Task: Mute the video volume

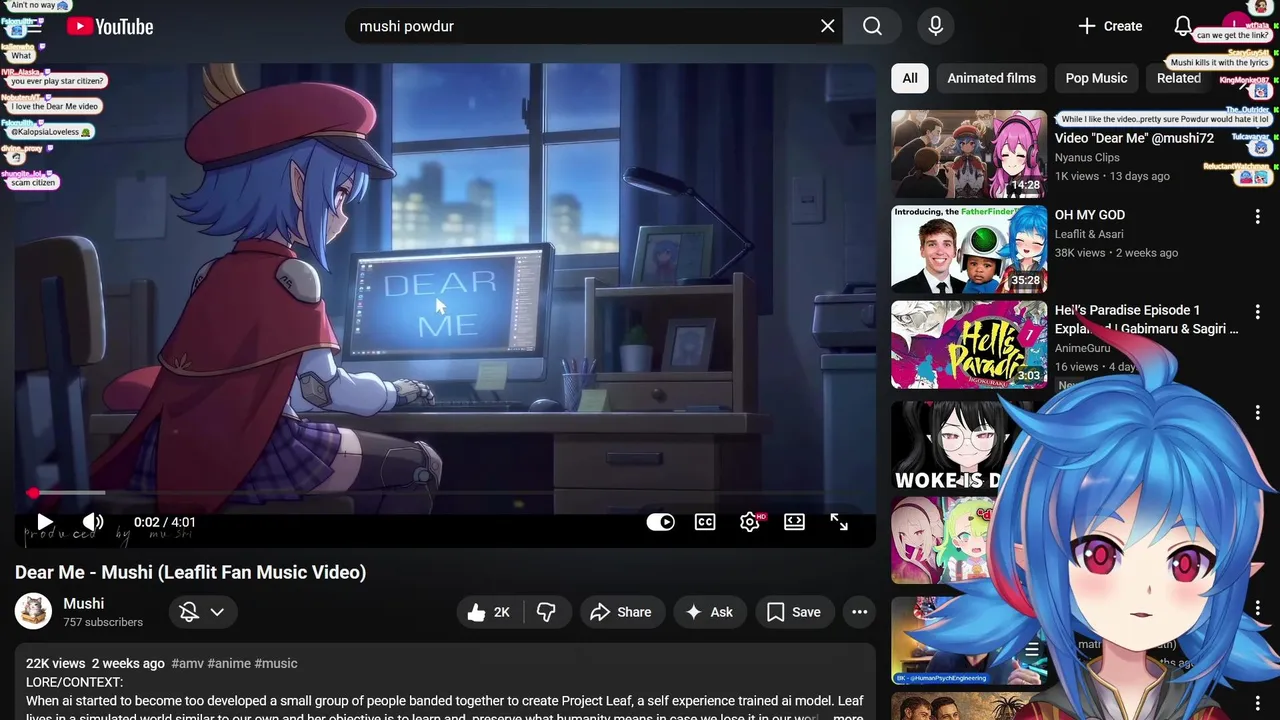Action: [93, 522]
